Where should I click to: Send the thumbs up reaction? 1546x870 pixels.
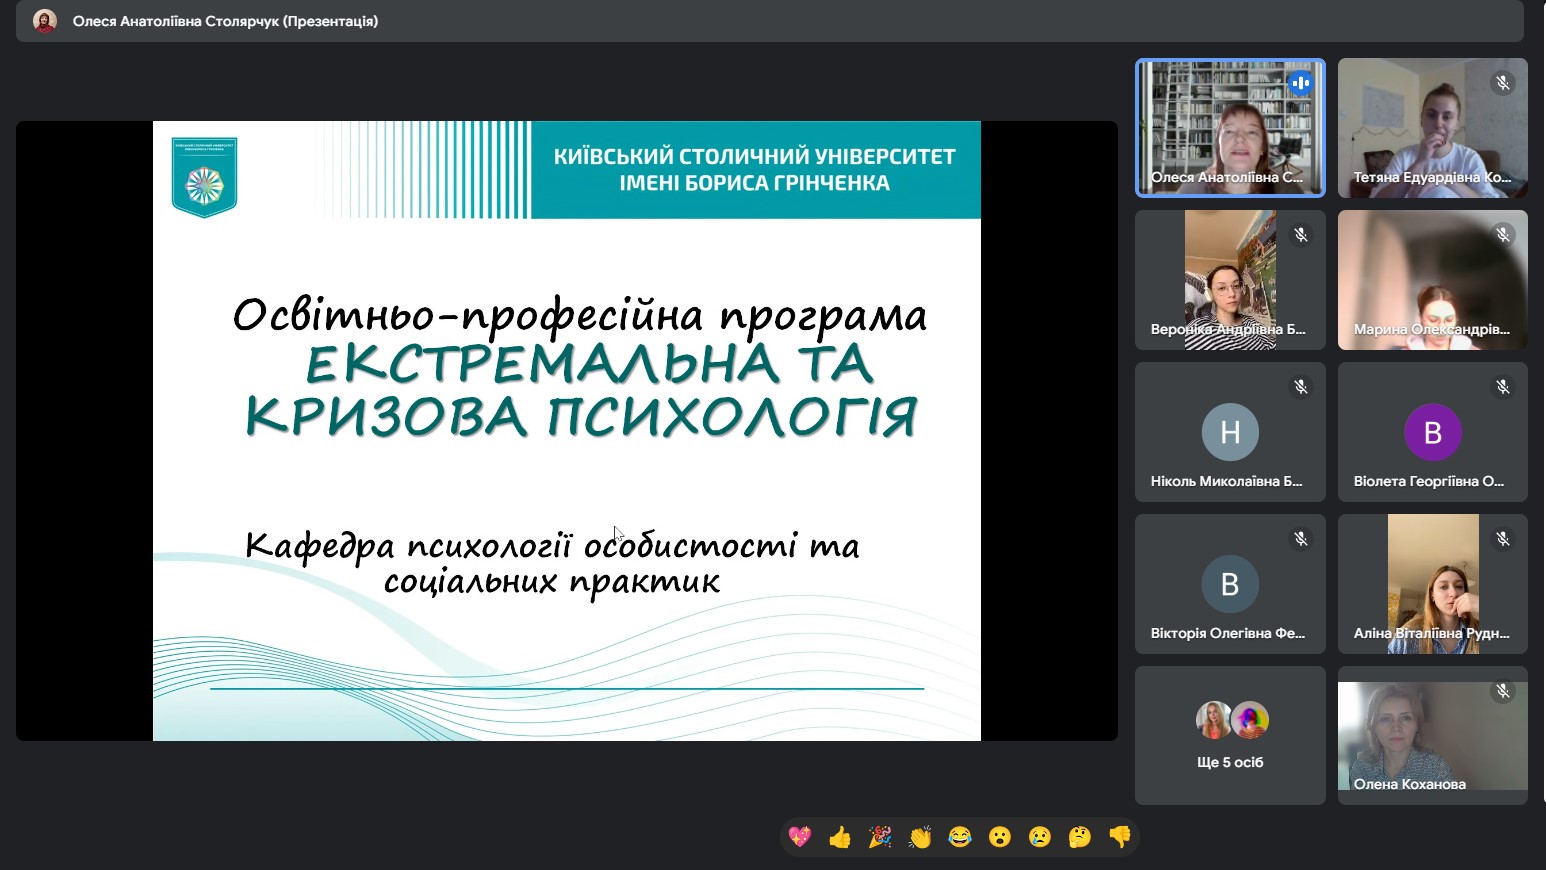point(840,837)
